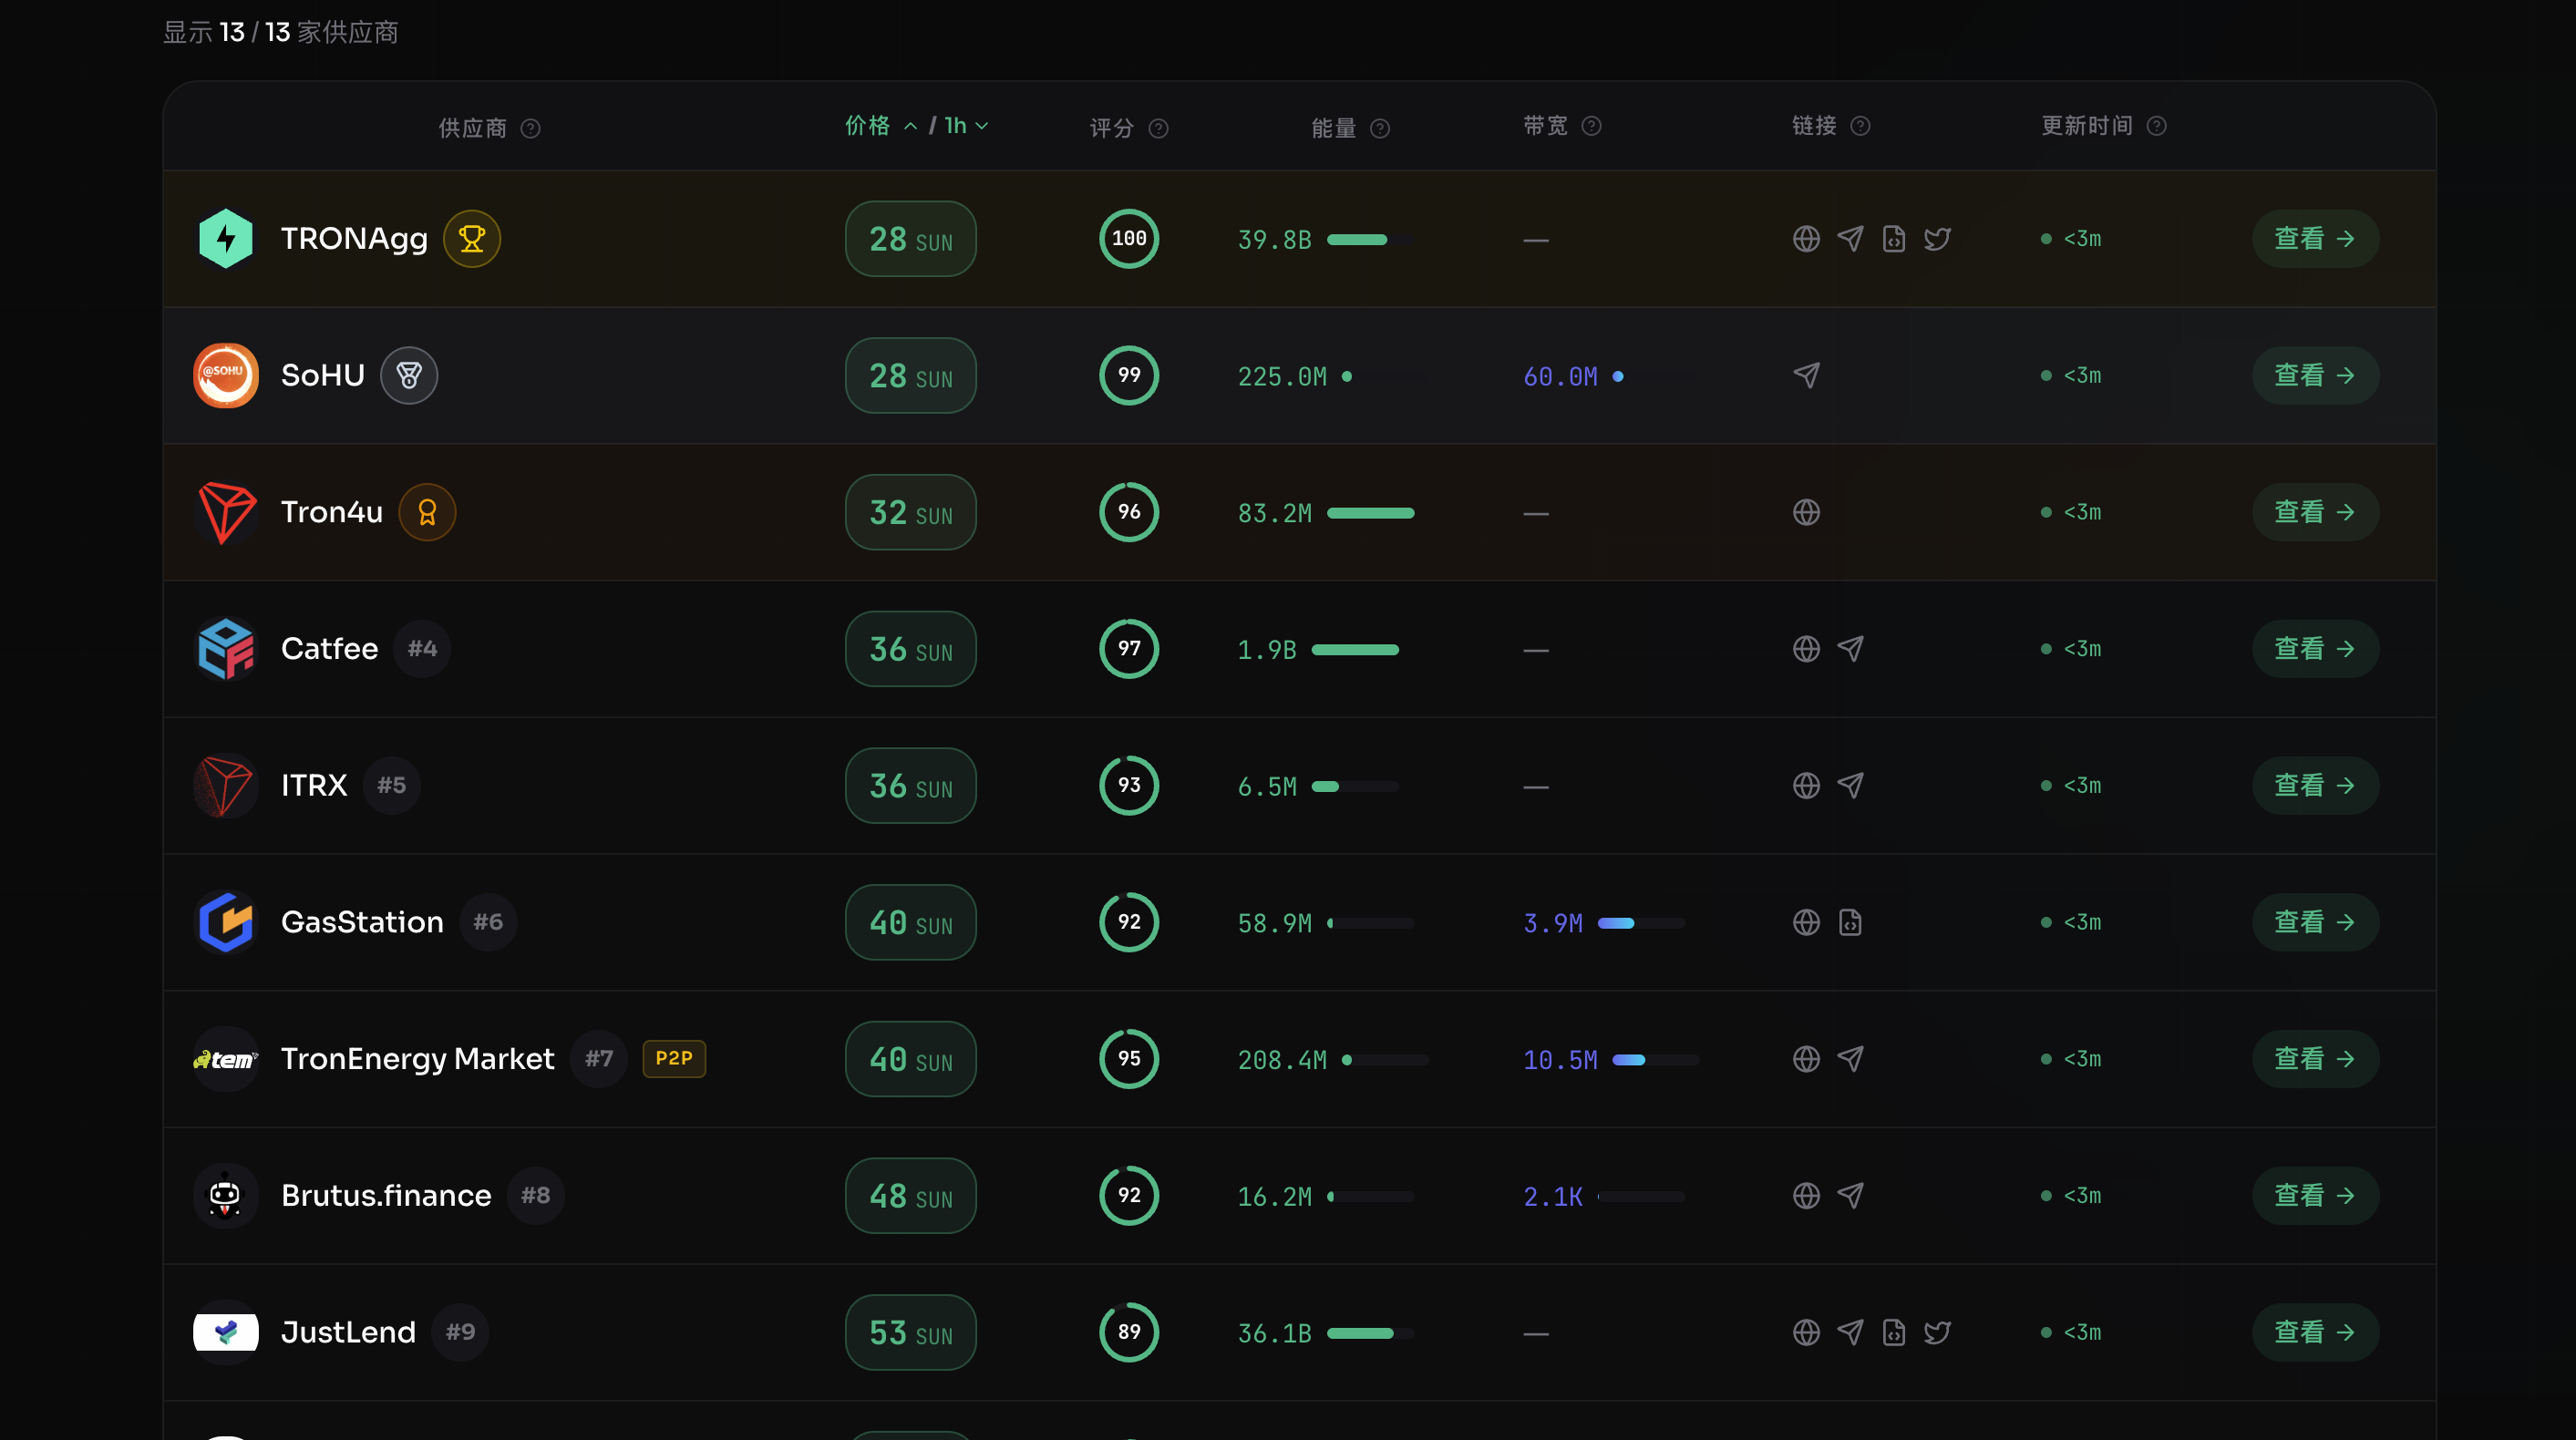
Task: Click 查看 button for ITRX
Action: click(x=2315, y=785)
